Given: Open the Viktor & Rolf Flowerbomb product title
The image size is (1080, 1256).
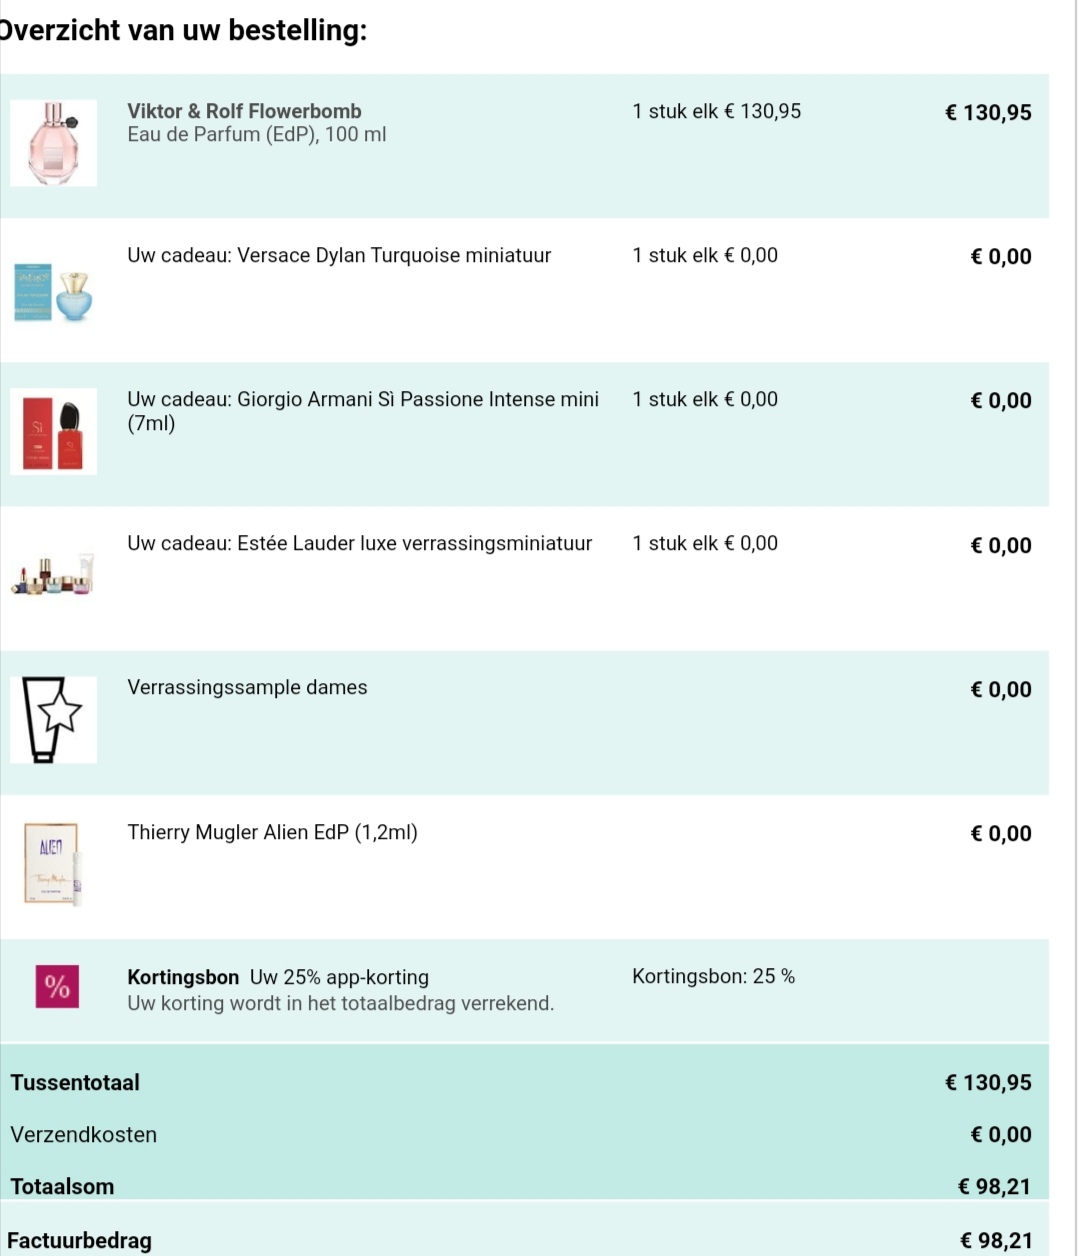Looking at the screenshot, I should 244,111.
